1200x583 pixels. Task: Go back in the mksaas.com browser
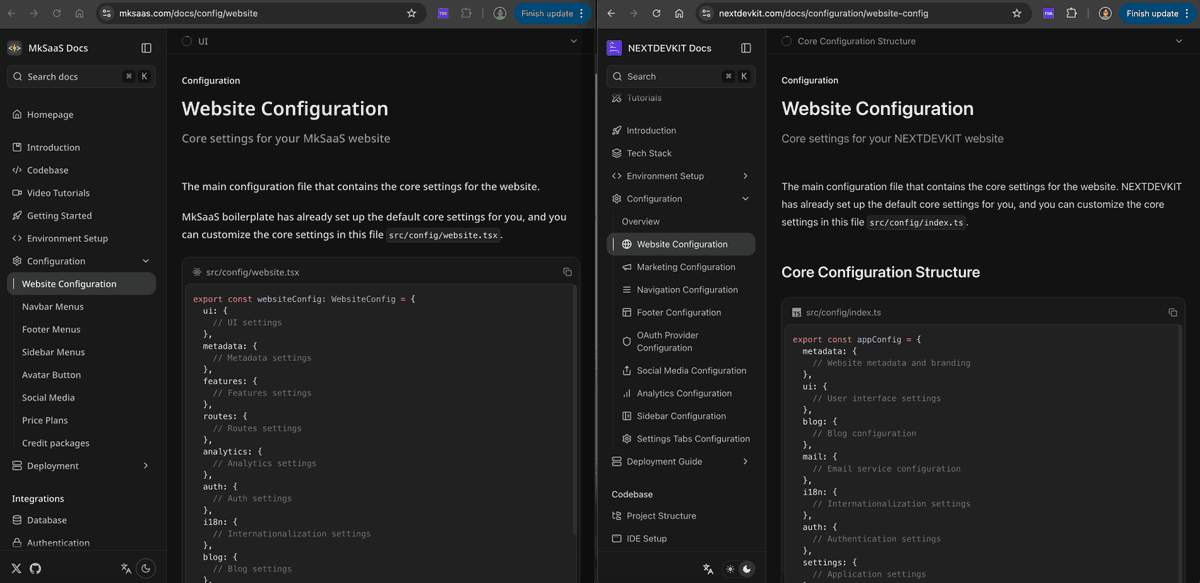click(11, 13)
